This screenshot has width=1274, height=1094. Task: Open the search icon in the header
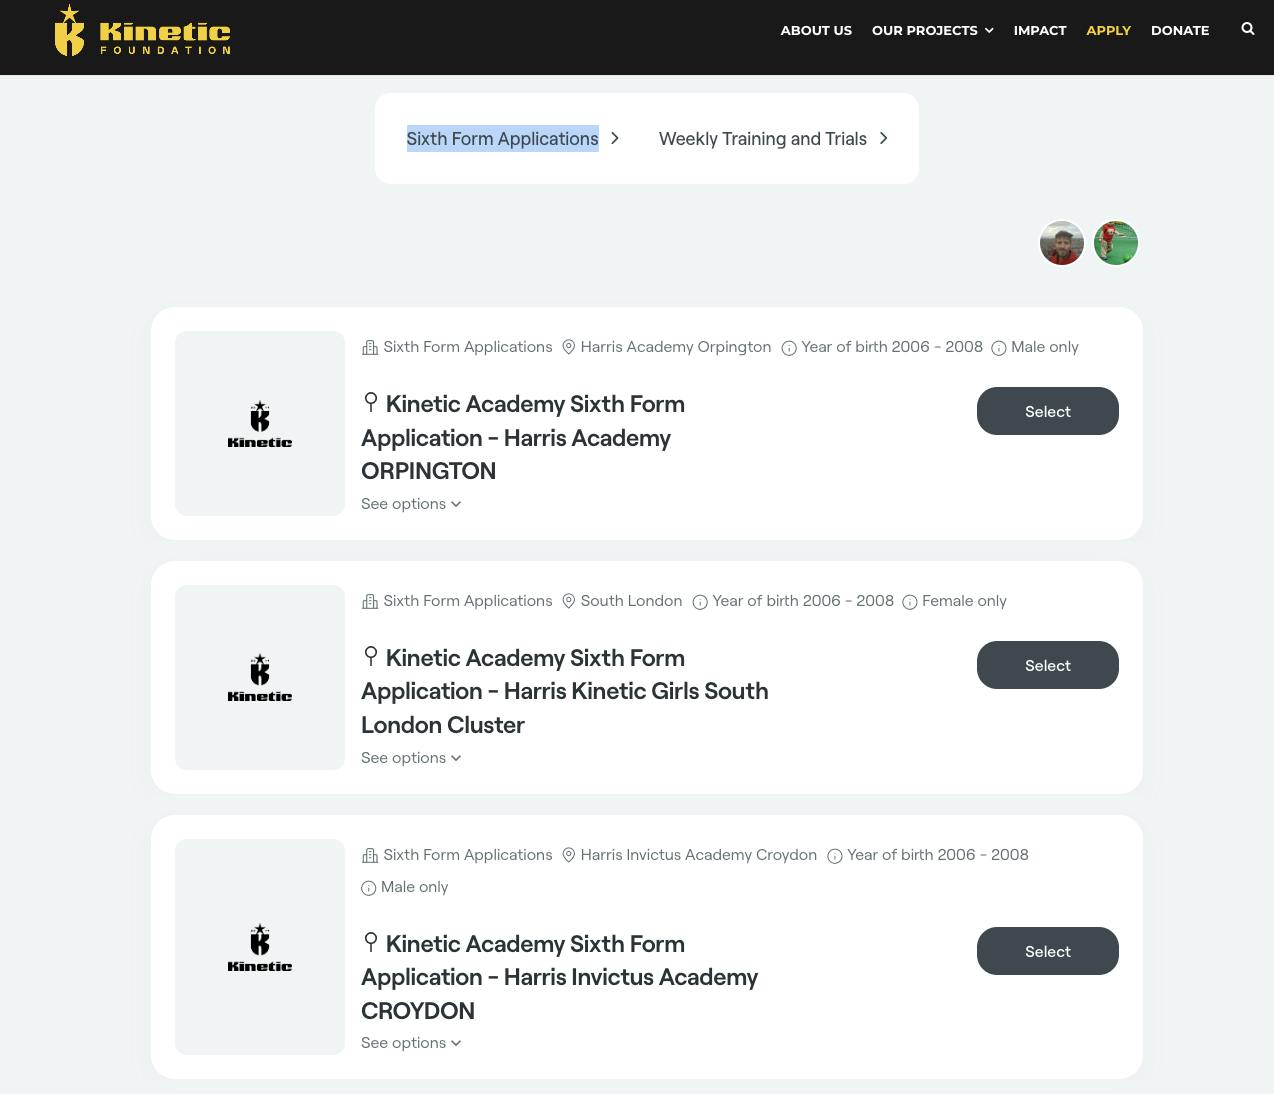point(1247,29)
